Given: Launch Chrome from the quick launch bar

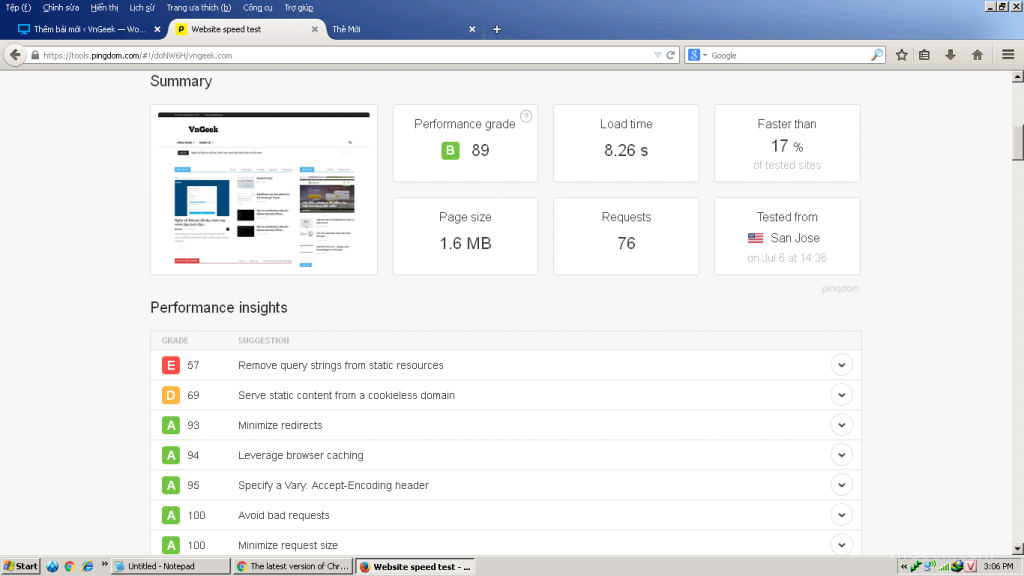Looking at the screenshot, I should click(69, 566).
